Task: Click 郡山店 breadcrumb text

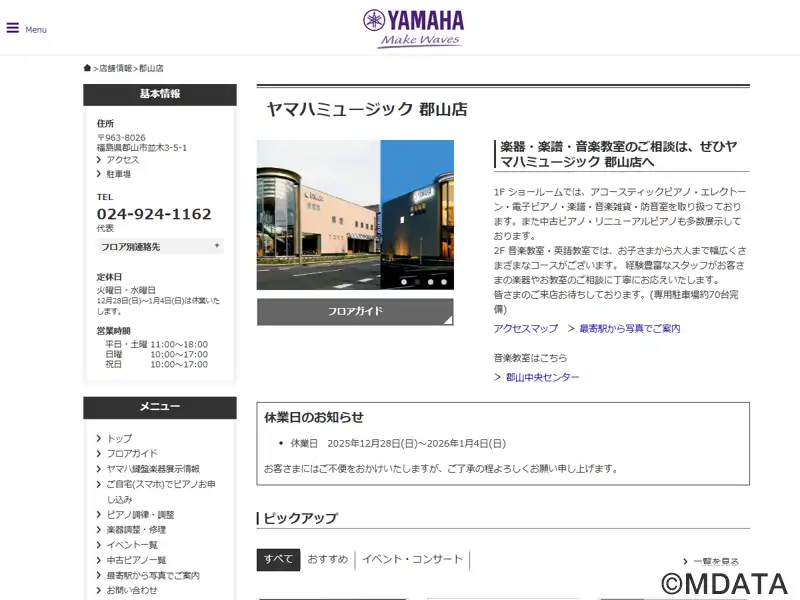Action: 151,68
